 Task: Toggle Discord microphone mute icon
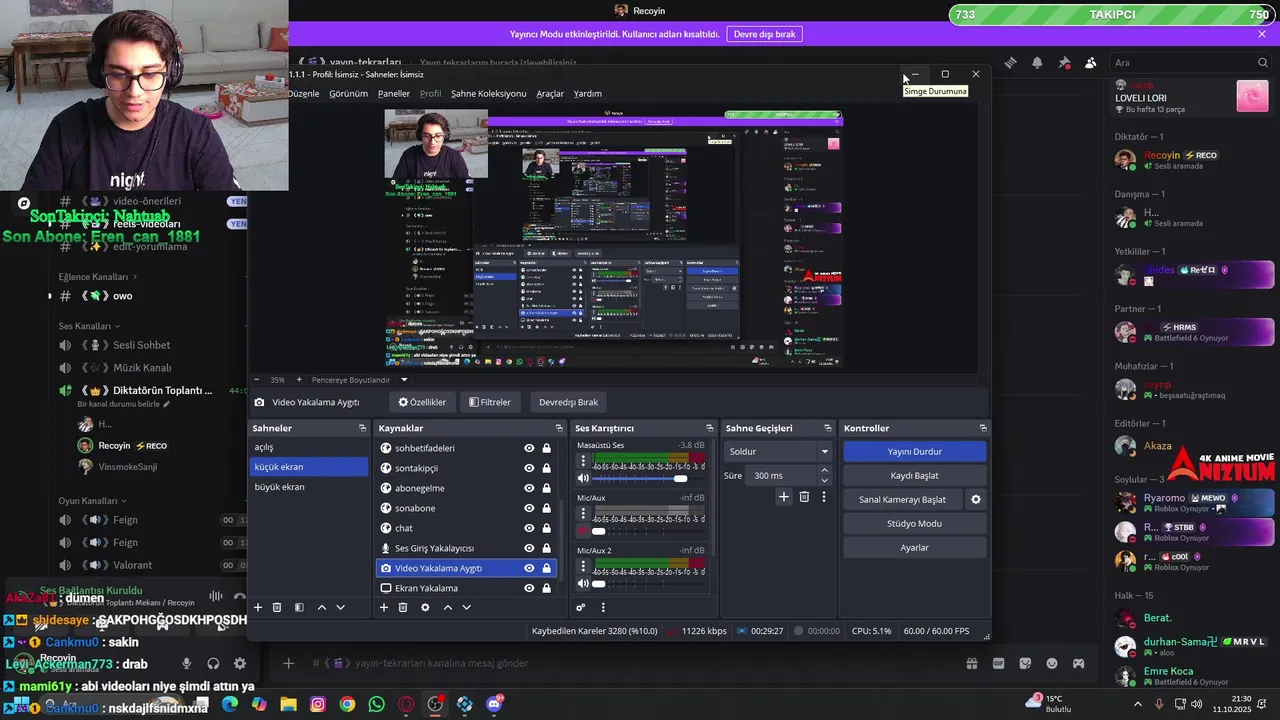186,663
